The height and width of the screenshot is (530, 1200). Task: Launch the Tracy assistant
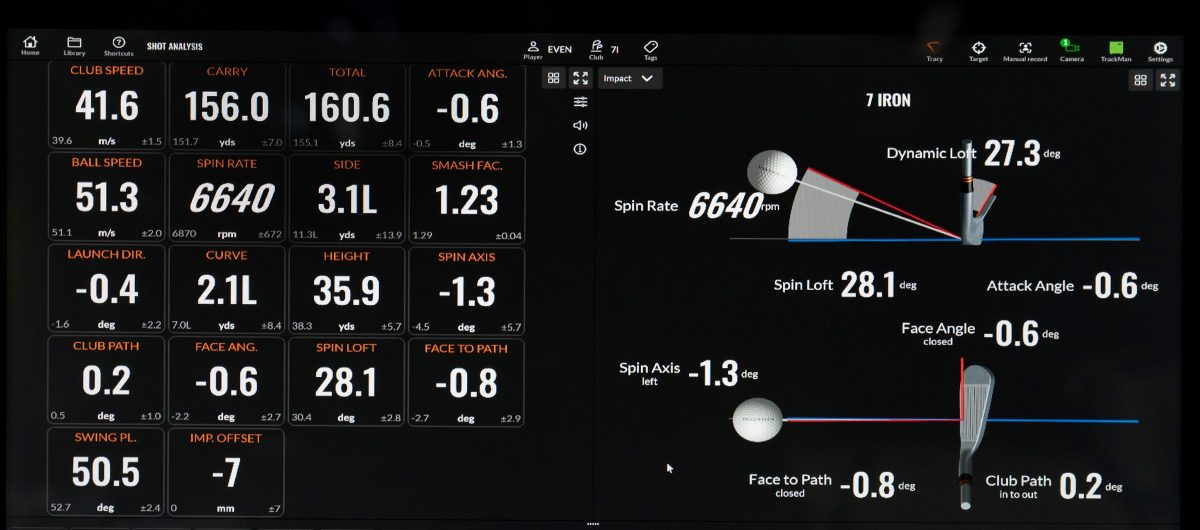[934, 49]
